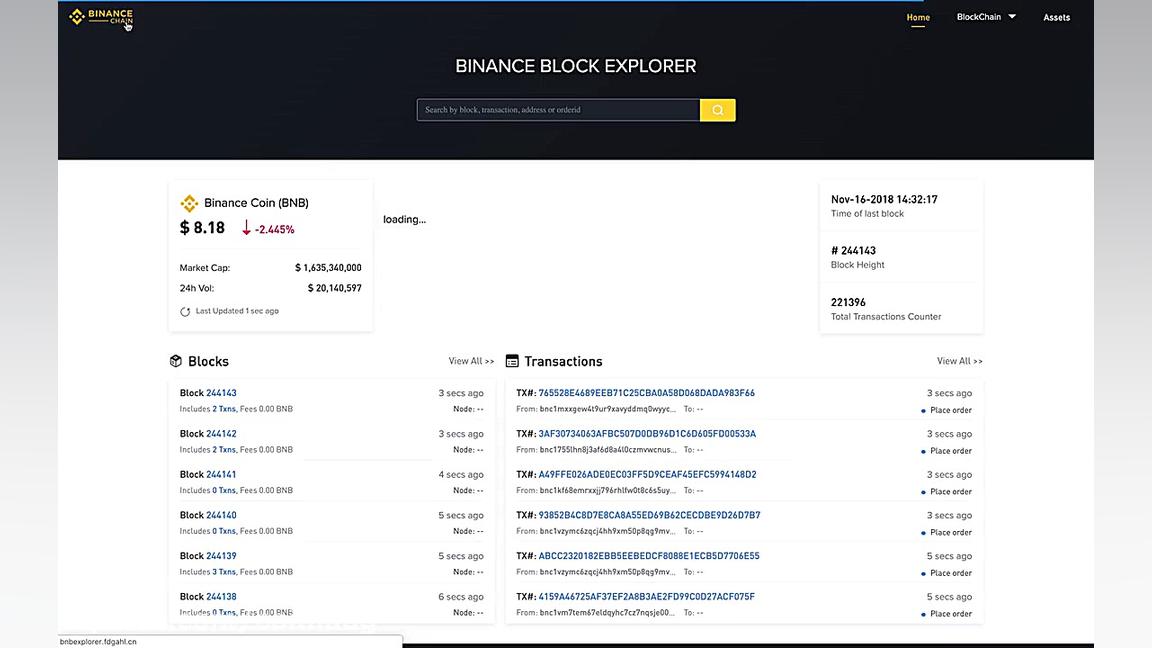Open the BlockChain menu label

(978, 17)
